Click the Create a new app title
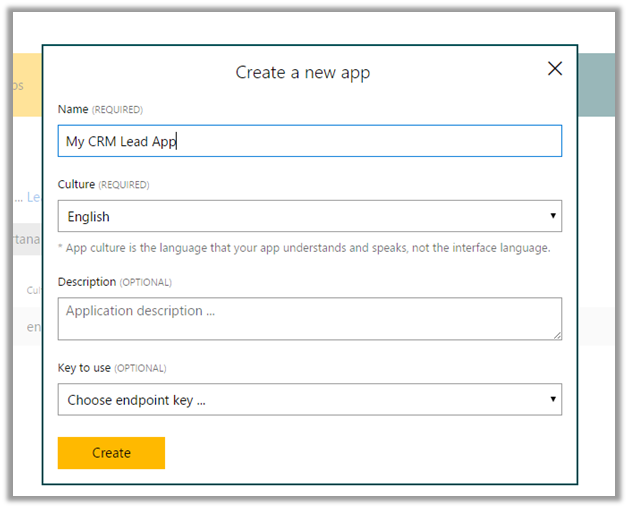The width and height of the screenshot is (628, 508). [x=302, y=72]
